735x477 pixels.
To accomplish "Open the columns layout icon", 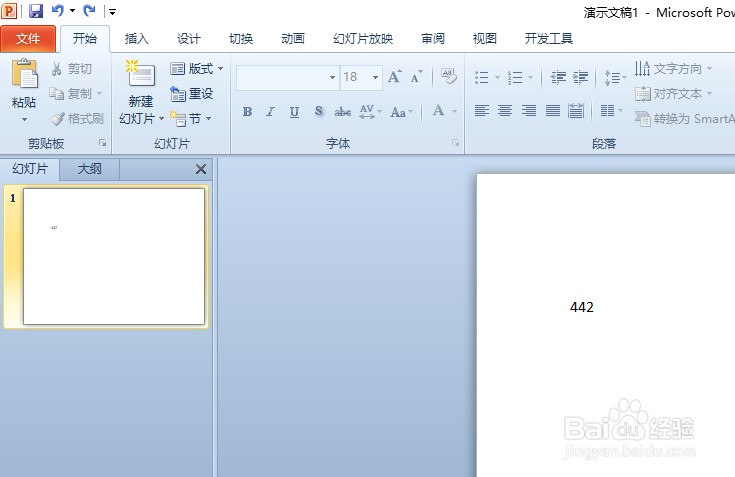I will coord(612,111).
